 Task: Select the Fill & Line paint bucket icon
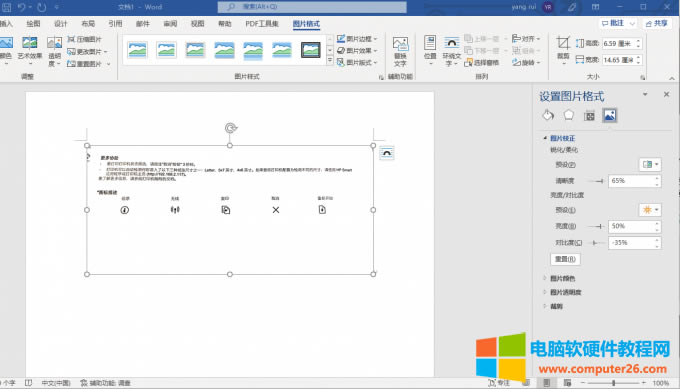click(x=548, y=115)
